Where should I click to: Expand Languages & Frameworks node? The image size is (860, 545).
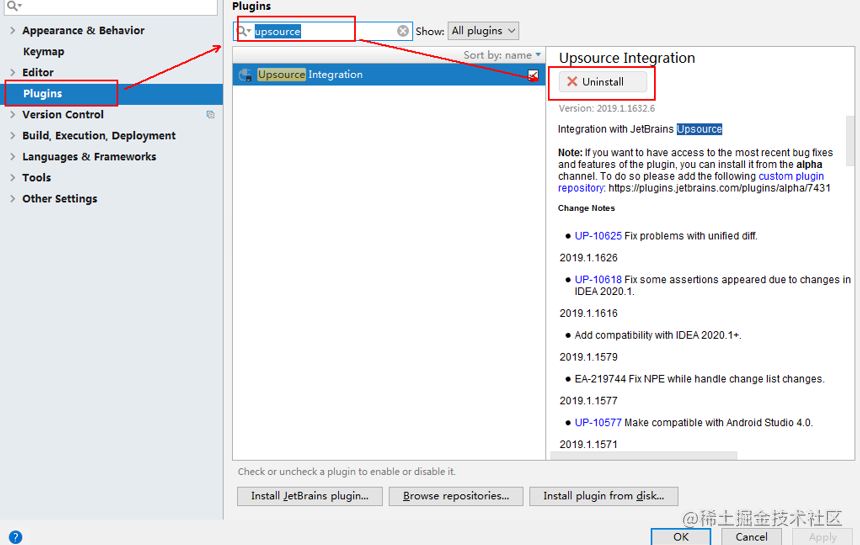click(12, 157)
